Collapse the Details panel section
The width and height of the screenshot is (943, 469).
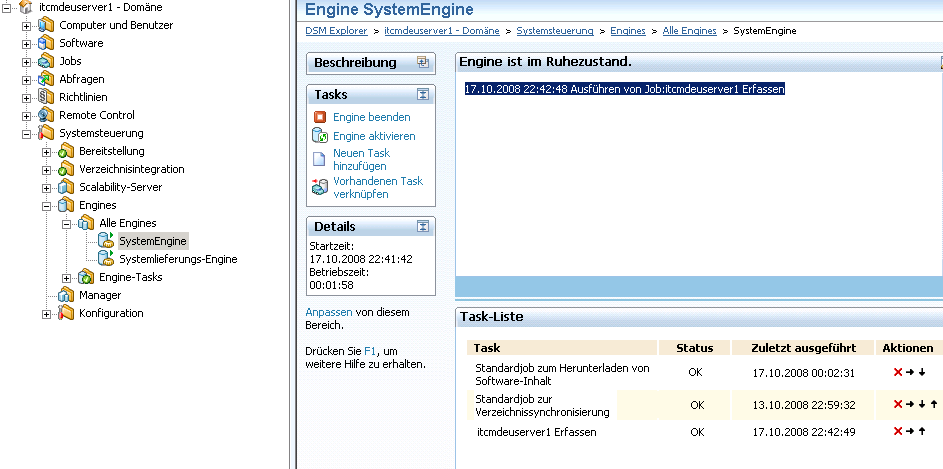[x=423, y=226]
